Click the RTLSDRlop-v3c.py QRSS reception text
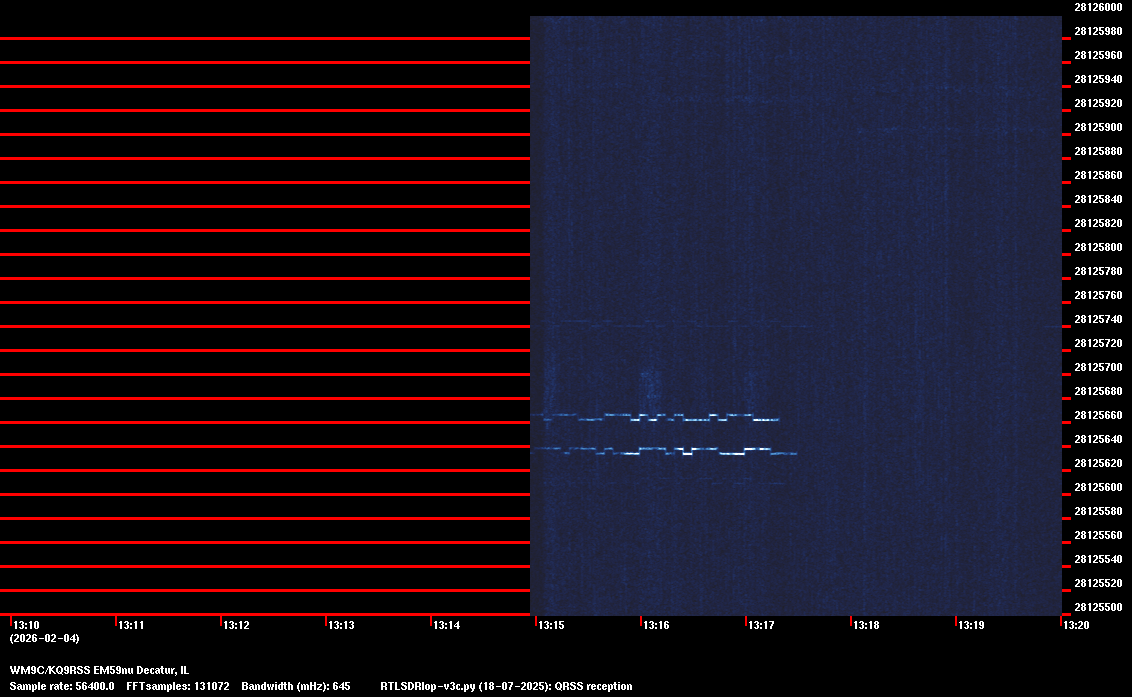 click(x=506, y=686)
